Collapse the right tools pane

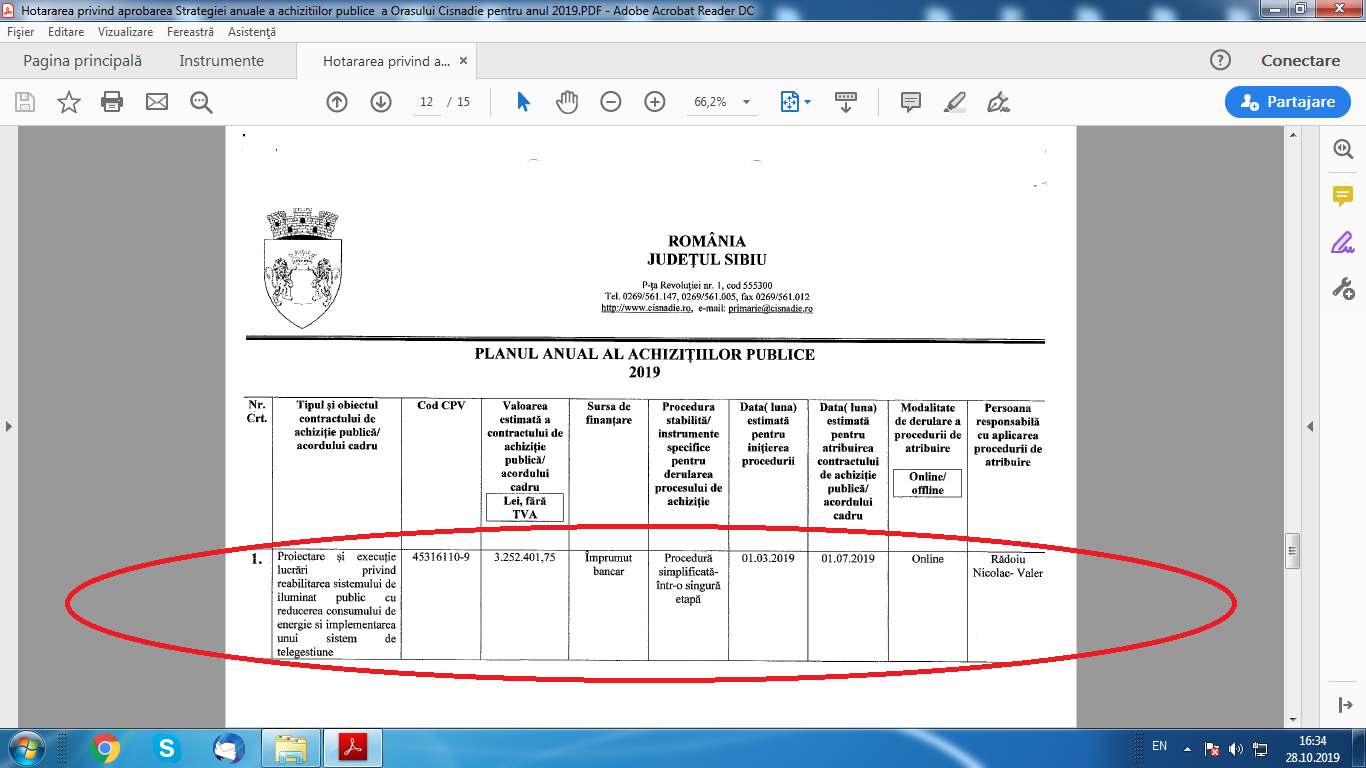[x=1311, y=427]
